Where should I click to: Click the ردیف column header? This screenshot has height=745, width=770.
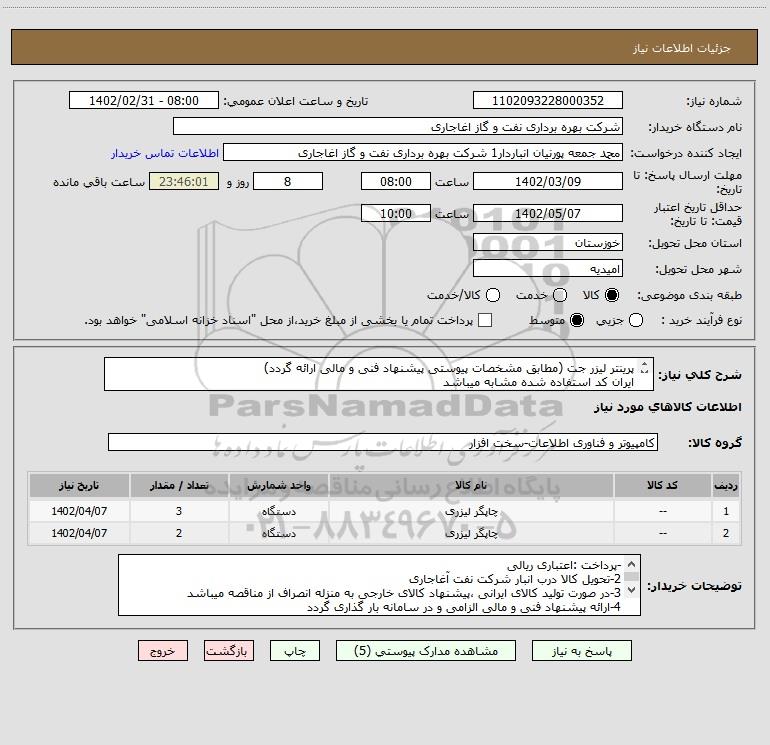(726, 485)
